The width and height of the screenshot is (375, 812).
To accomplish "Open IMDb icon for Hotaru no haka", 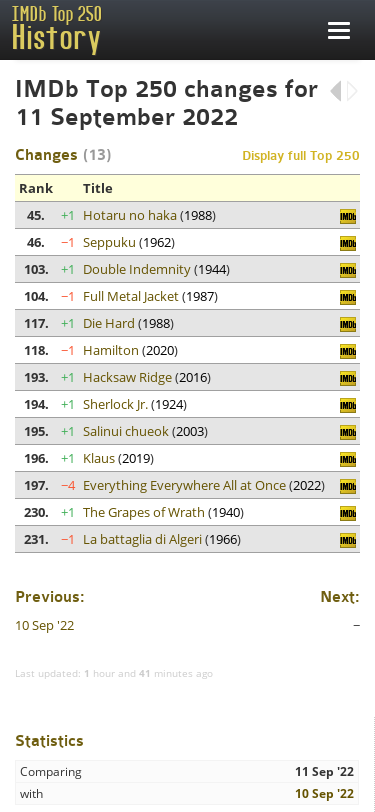I will tap(348, 216).
